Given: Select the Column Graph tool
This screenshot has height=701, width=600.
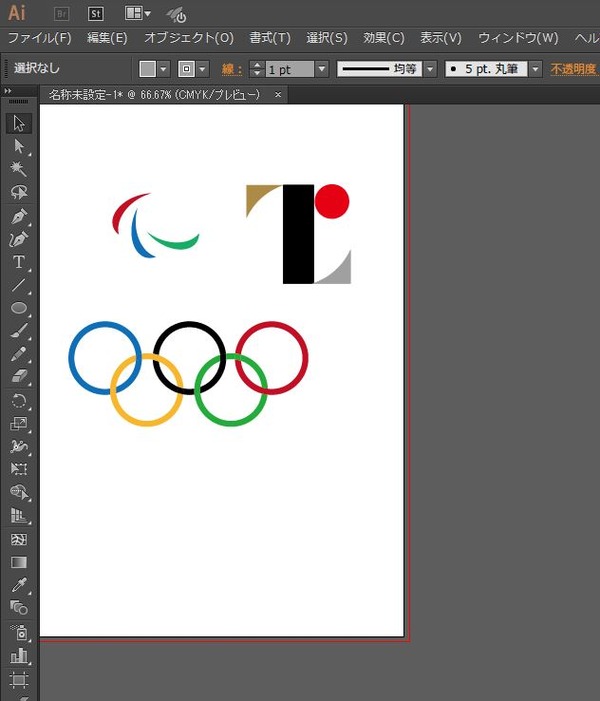Looking at the screenshot, I should 19,656.
